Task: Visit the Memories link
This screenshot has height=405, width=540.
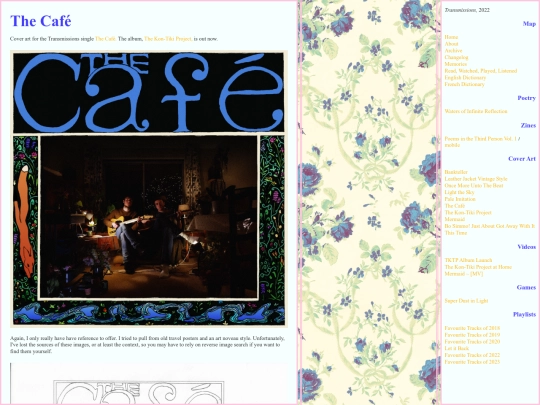Action: pos(456,64)
